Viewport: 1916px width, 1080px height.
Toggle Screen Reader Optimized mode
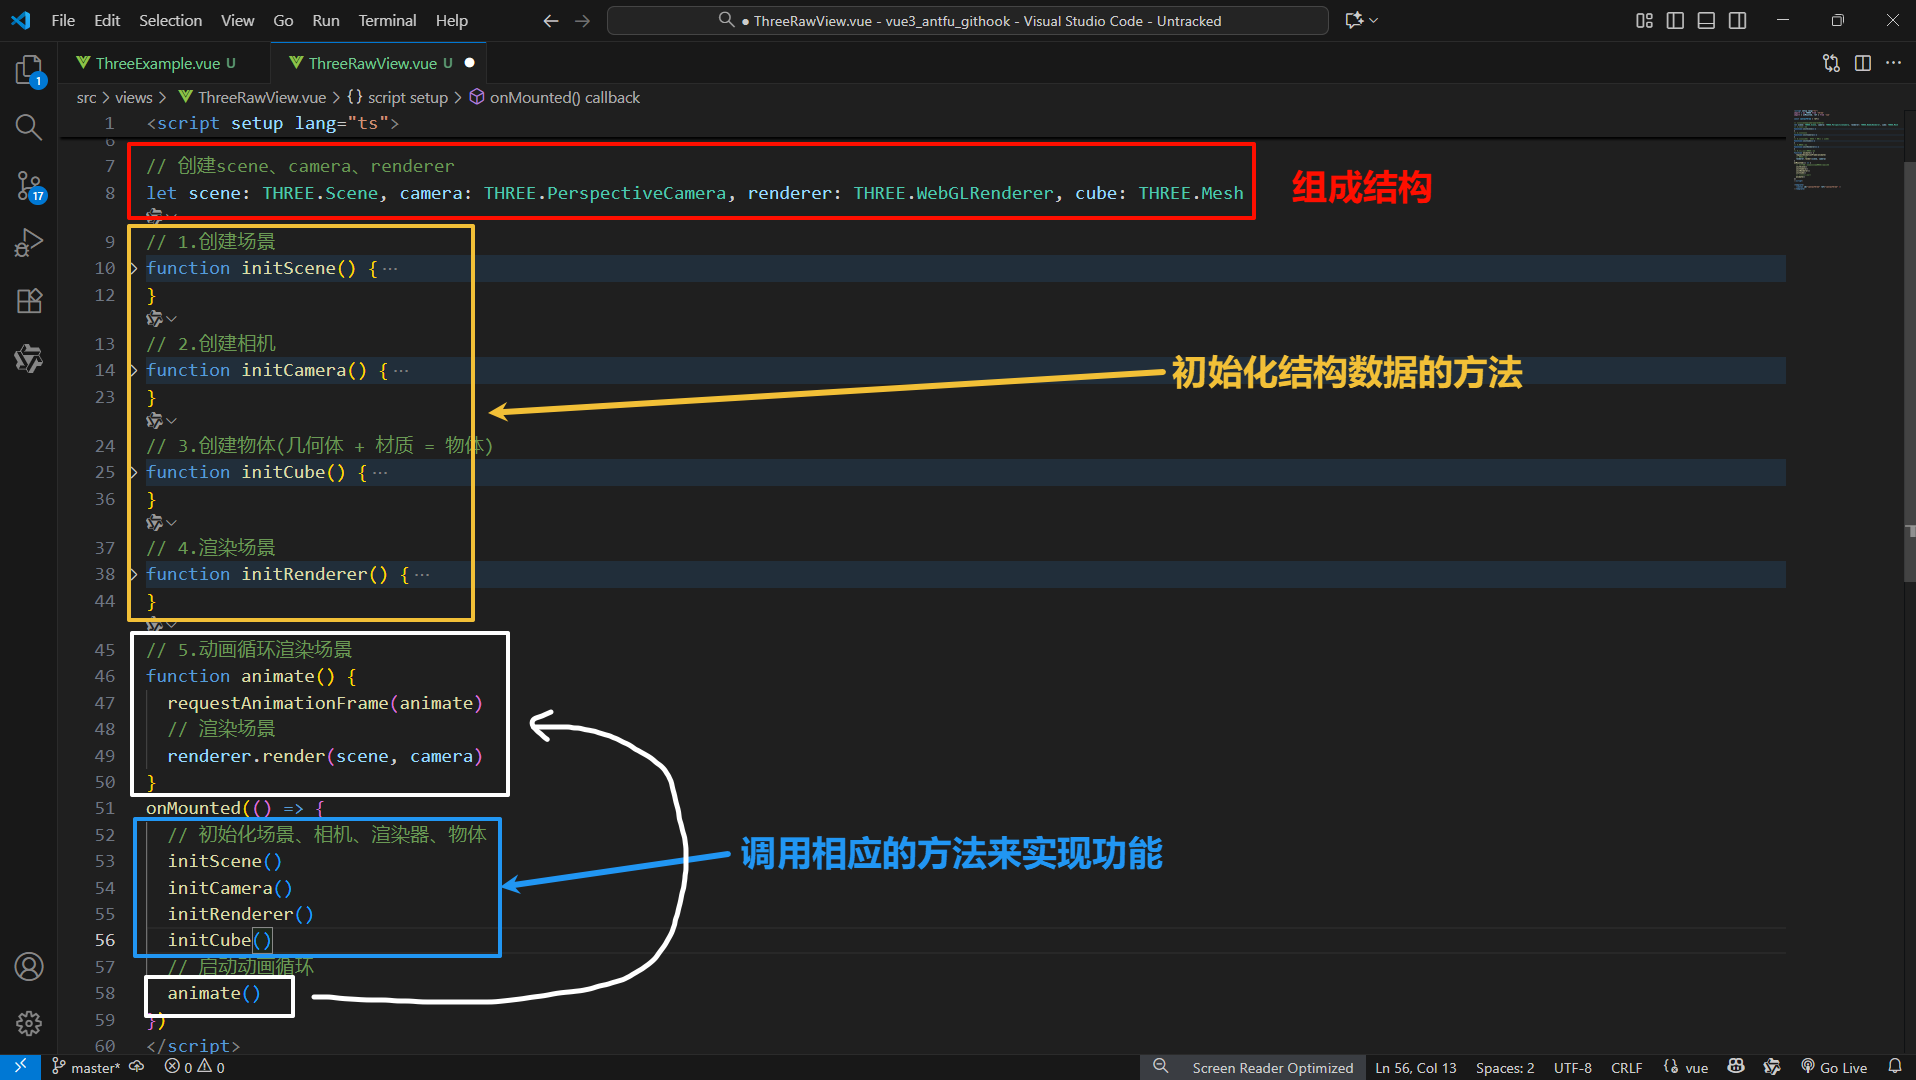[1272, 1068]
